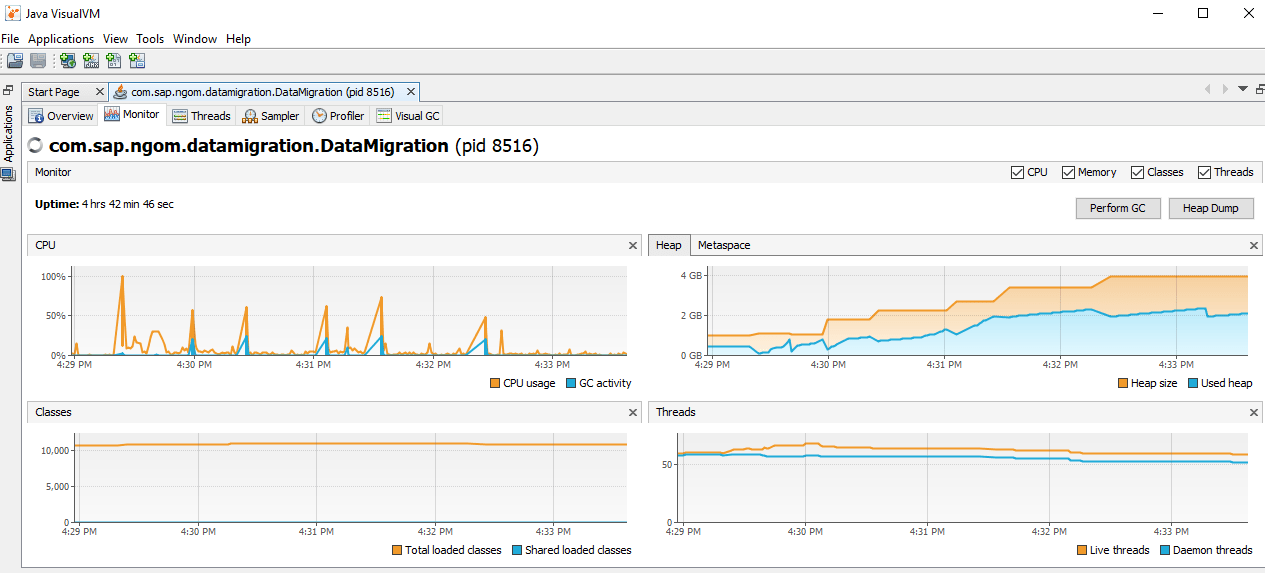Click the com.sap.ngom.datamigration.DataMigration heading

tap(249, 146)
